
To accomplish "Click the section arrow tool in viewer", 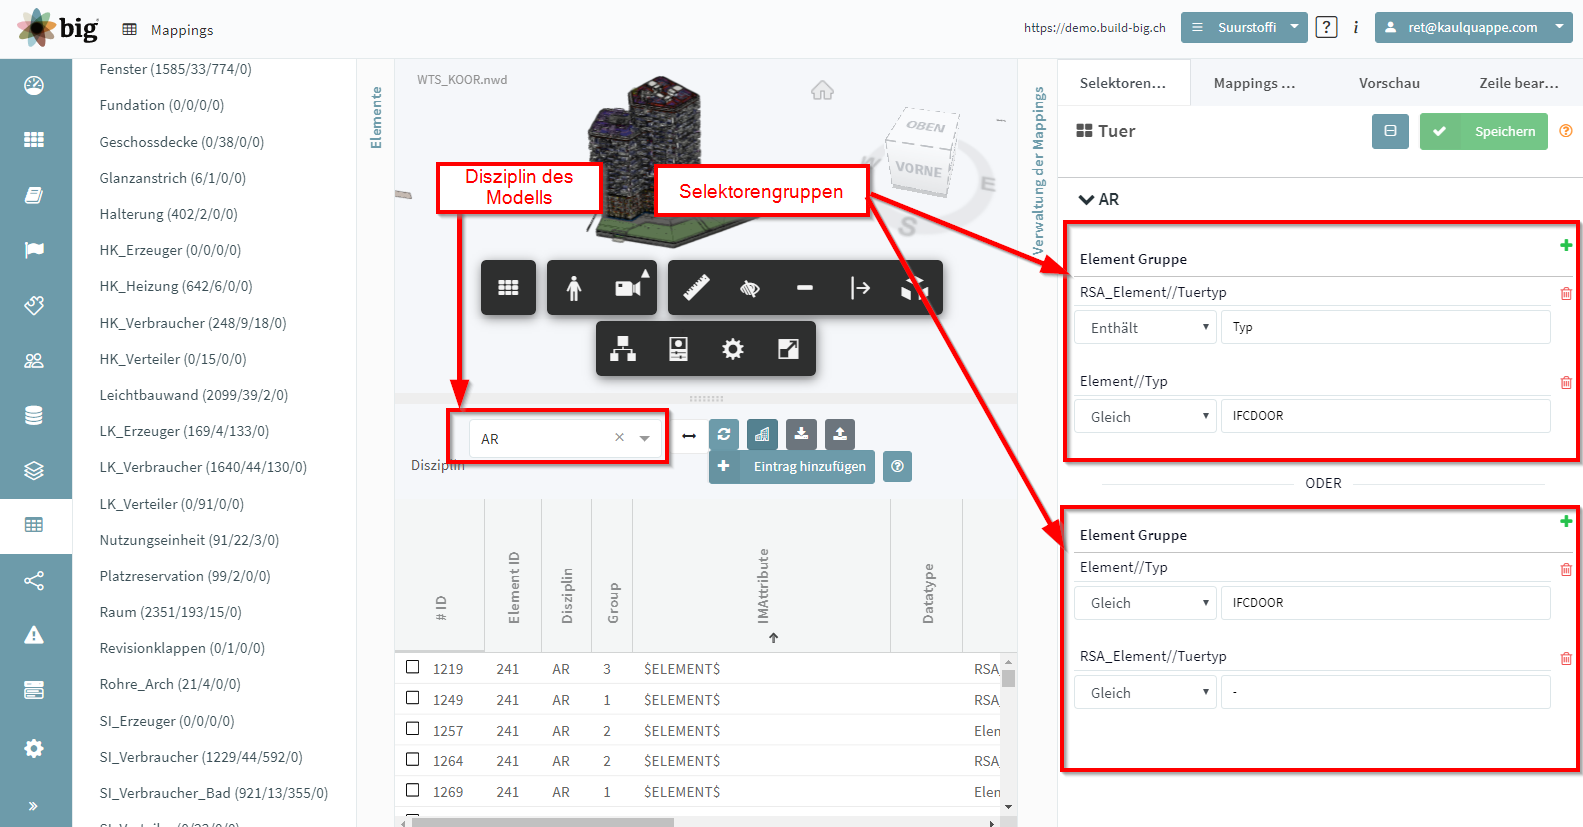I will (x=860, y=288).
